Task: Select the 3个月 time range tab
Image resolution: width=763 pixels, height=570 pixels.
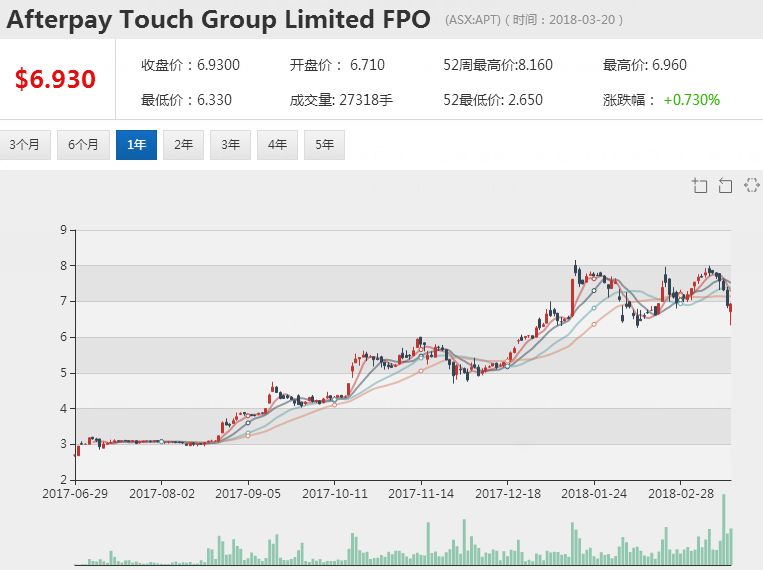Action: [x=25, y=145]
